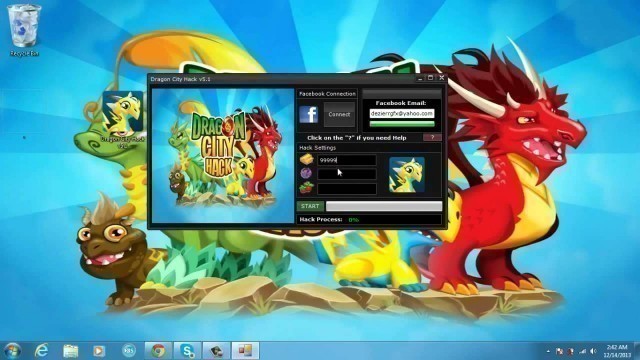The height and width of the screenshot is (360, 640).
Task: Open the Recycle Bin desktop icon
Action: pyautogui.click(x=24, y=31)
